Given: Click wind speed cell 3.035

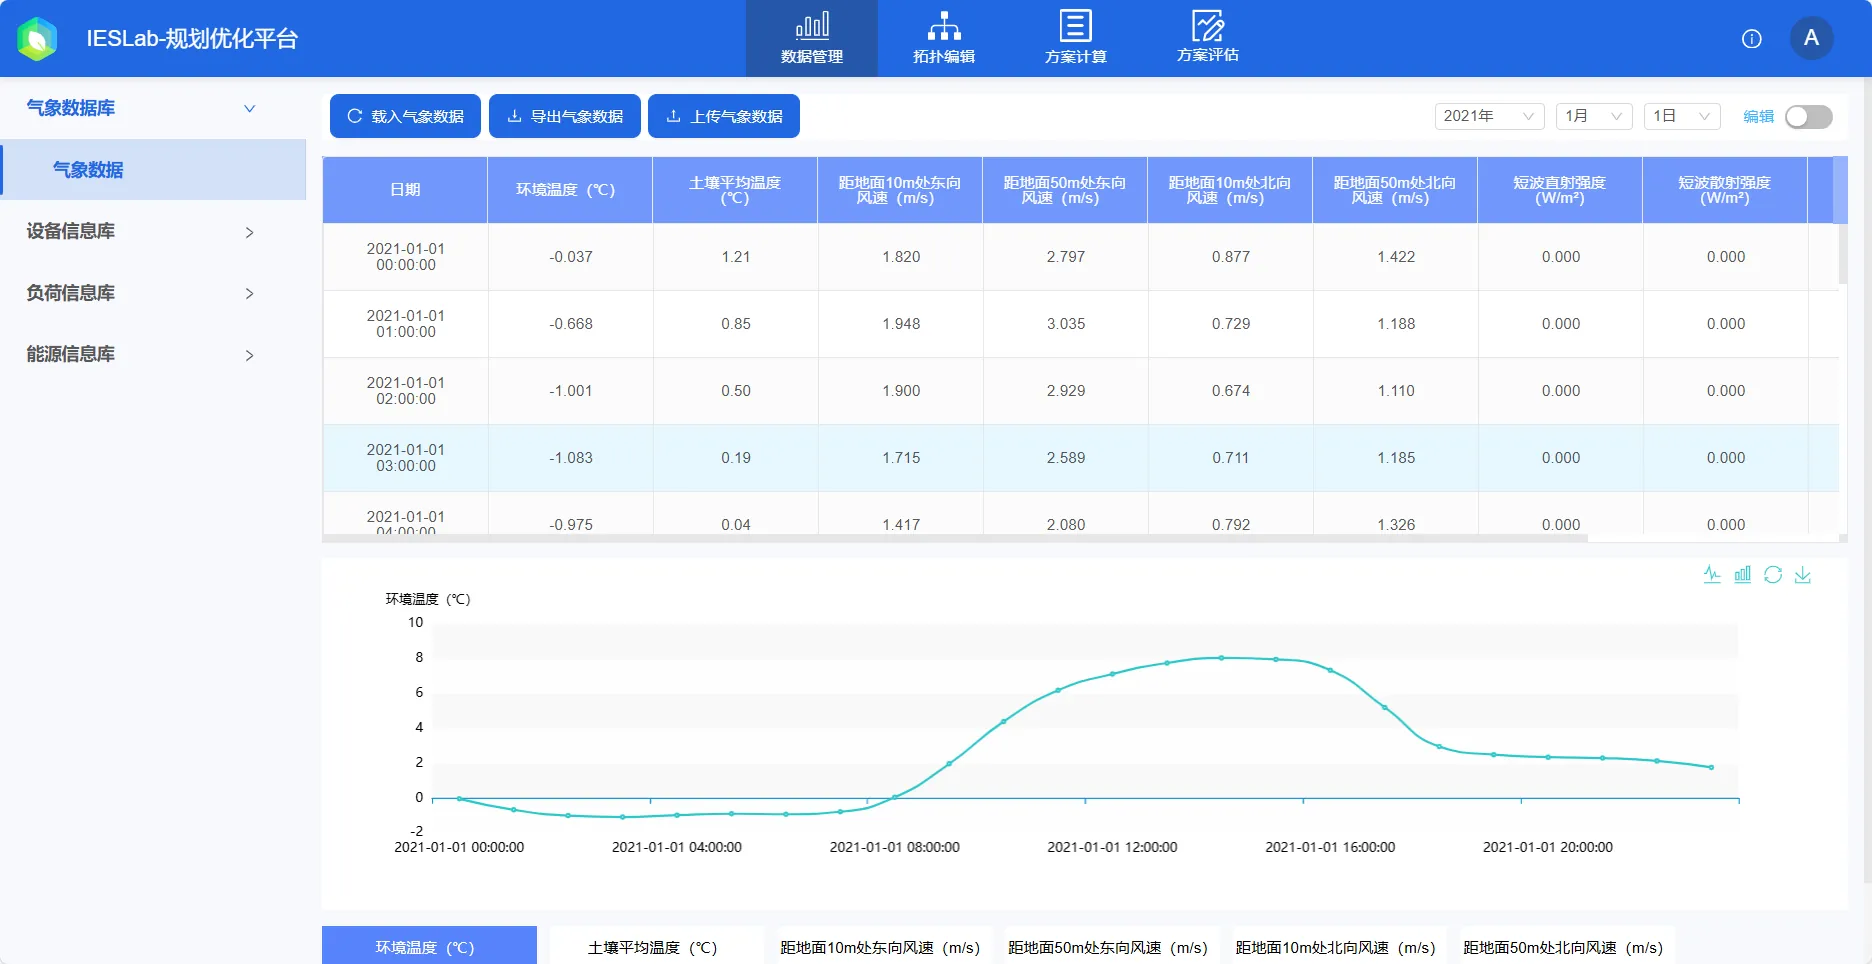Looking at the screenshot, I should click(x=1066, y=324).
